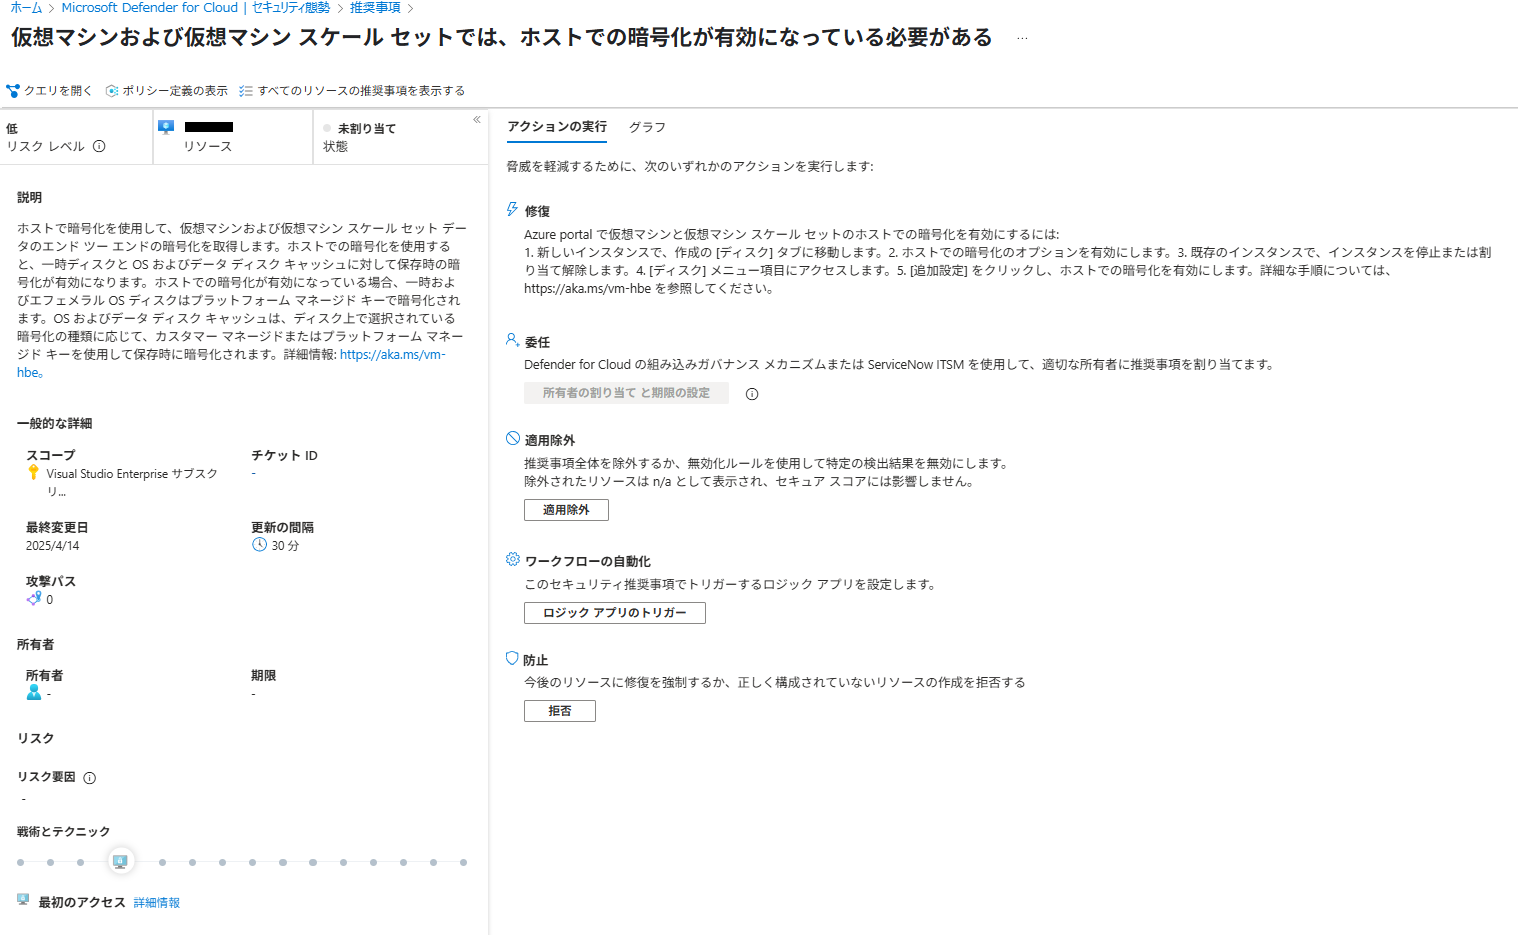Select highlighted marker on tactics timeline
The height and width of the screenshot is (935, 1518).
point(120,861)
